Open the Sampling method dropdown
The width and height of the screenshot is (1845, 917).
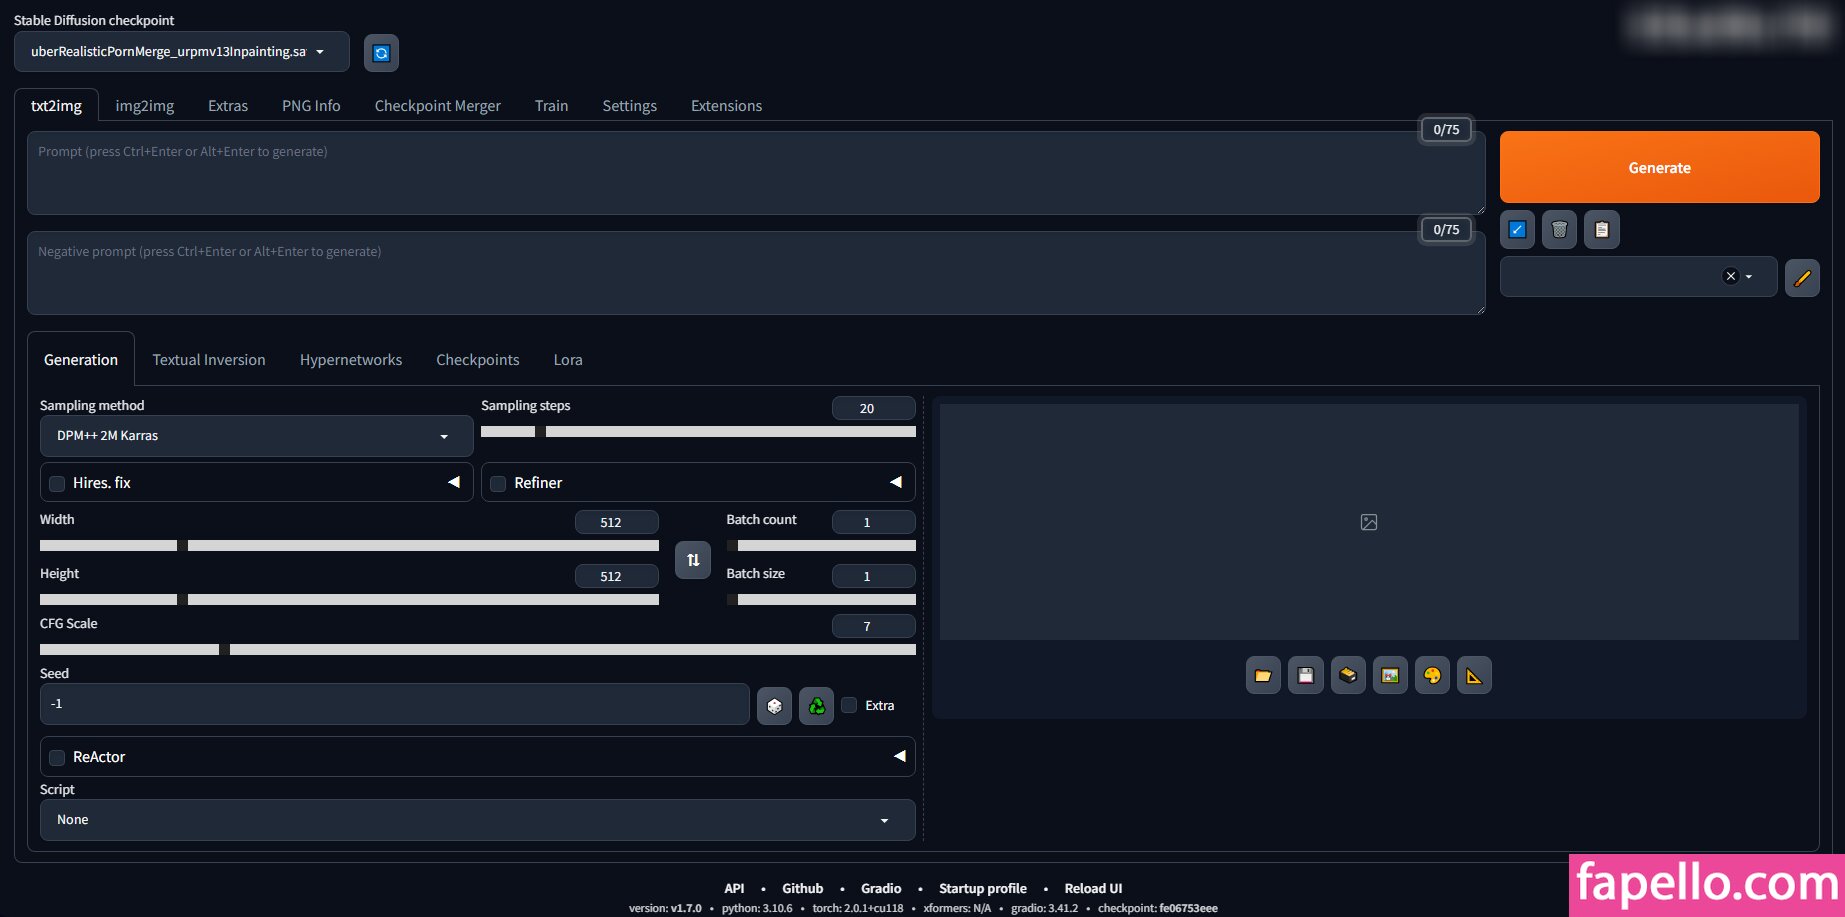click(256, 436)
